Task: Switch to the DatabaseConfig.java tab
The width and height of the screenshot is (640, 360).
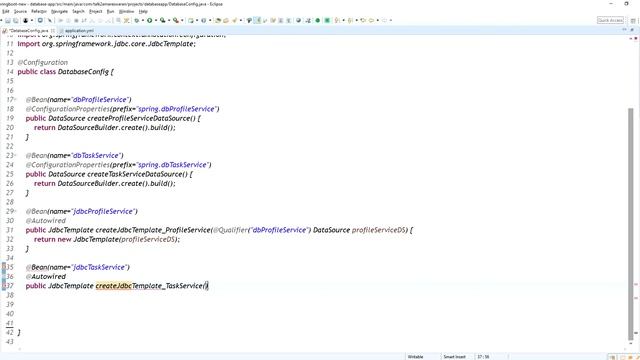Action: pos(29,31)
